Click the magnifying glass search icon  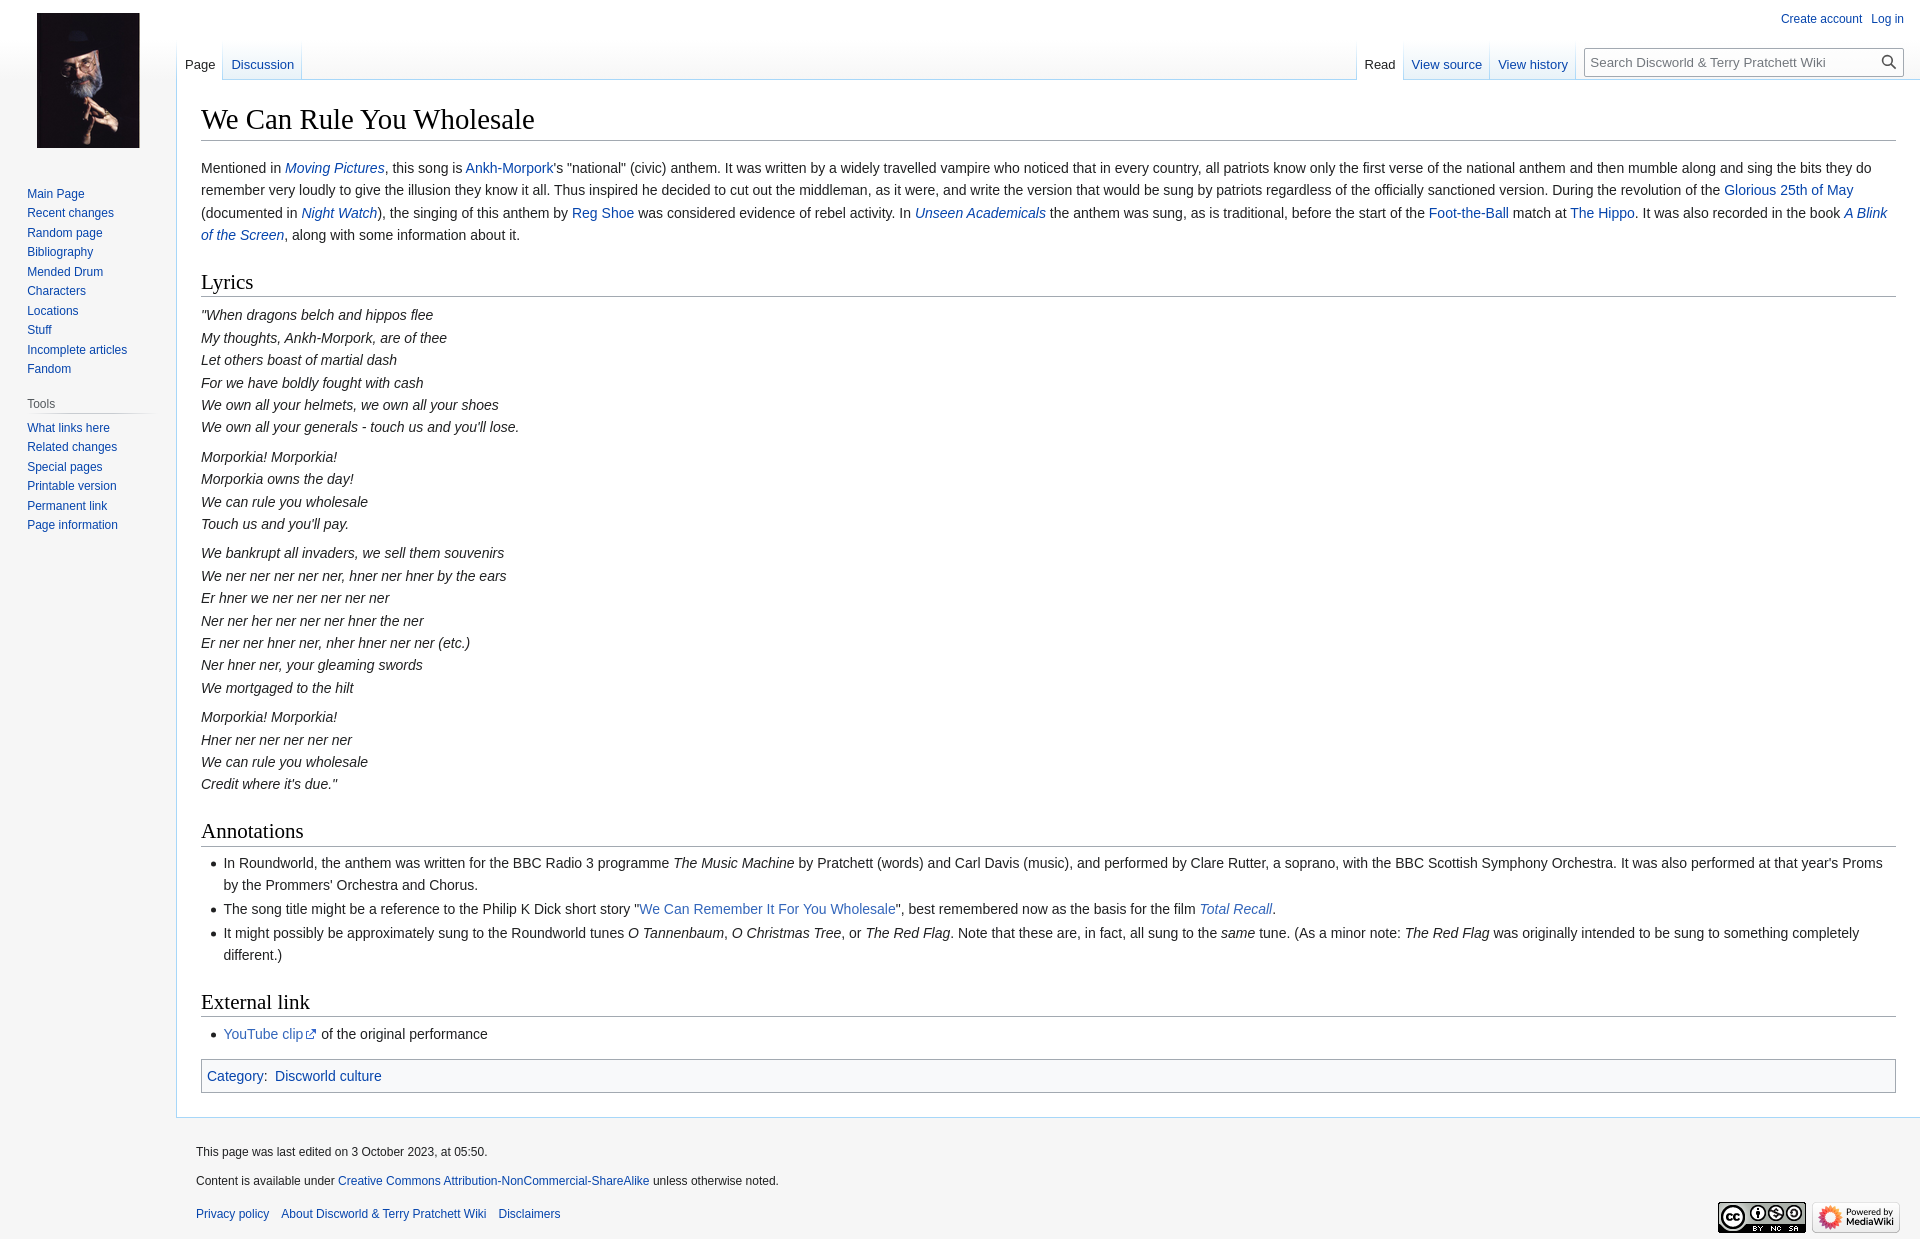1888,62
